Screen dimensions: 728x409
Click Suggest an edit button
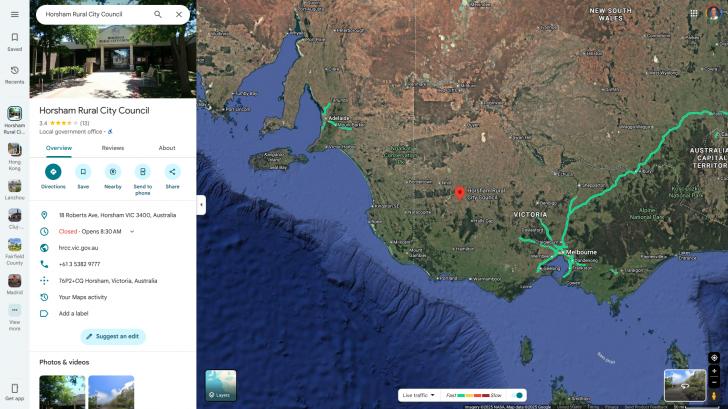click(113, 336)
